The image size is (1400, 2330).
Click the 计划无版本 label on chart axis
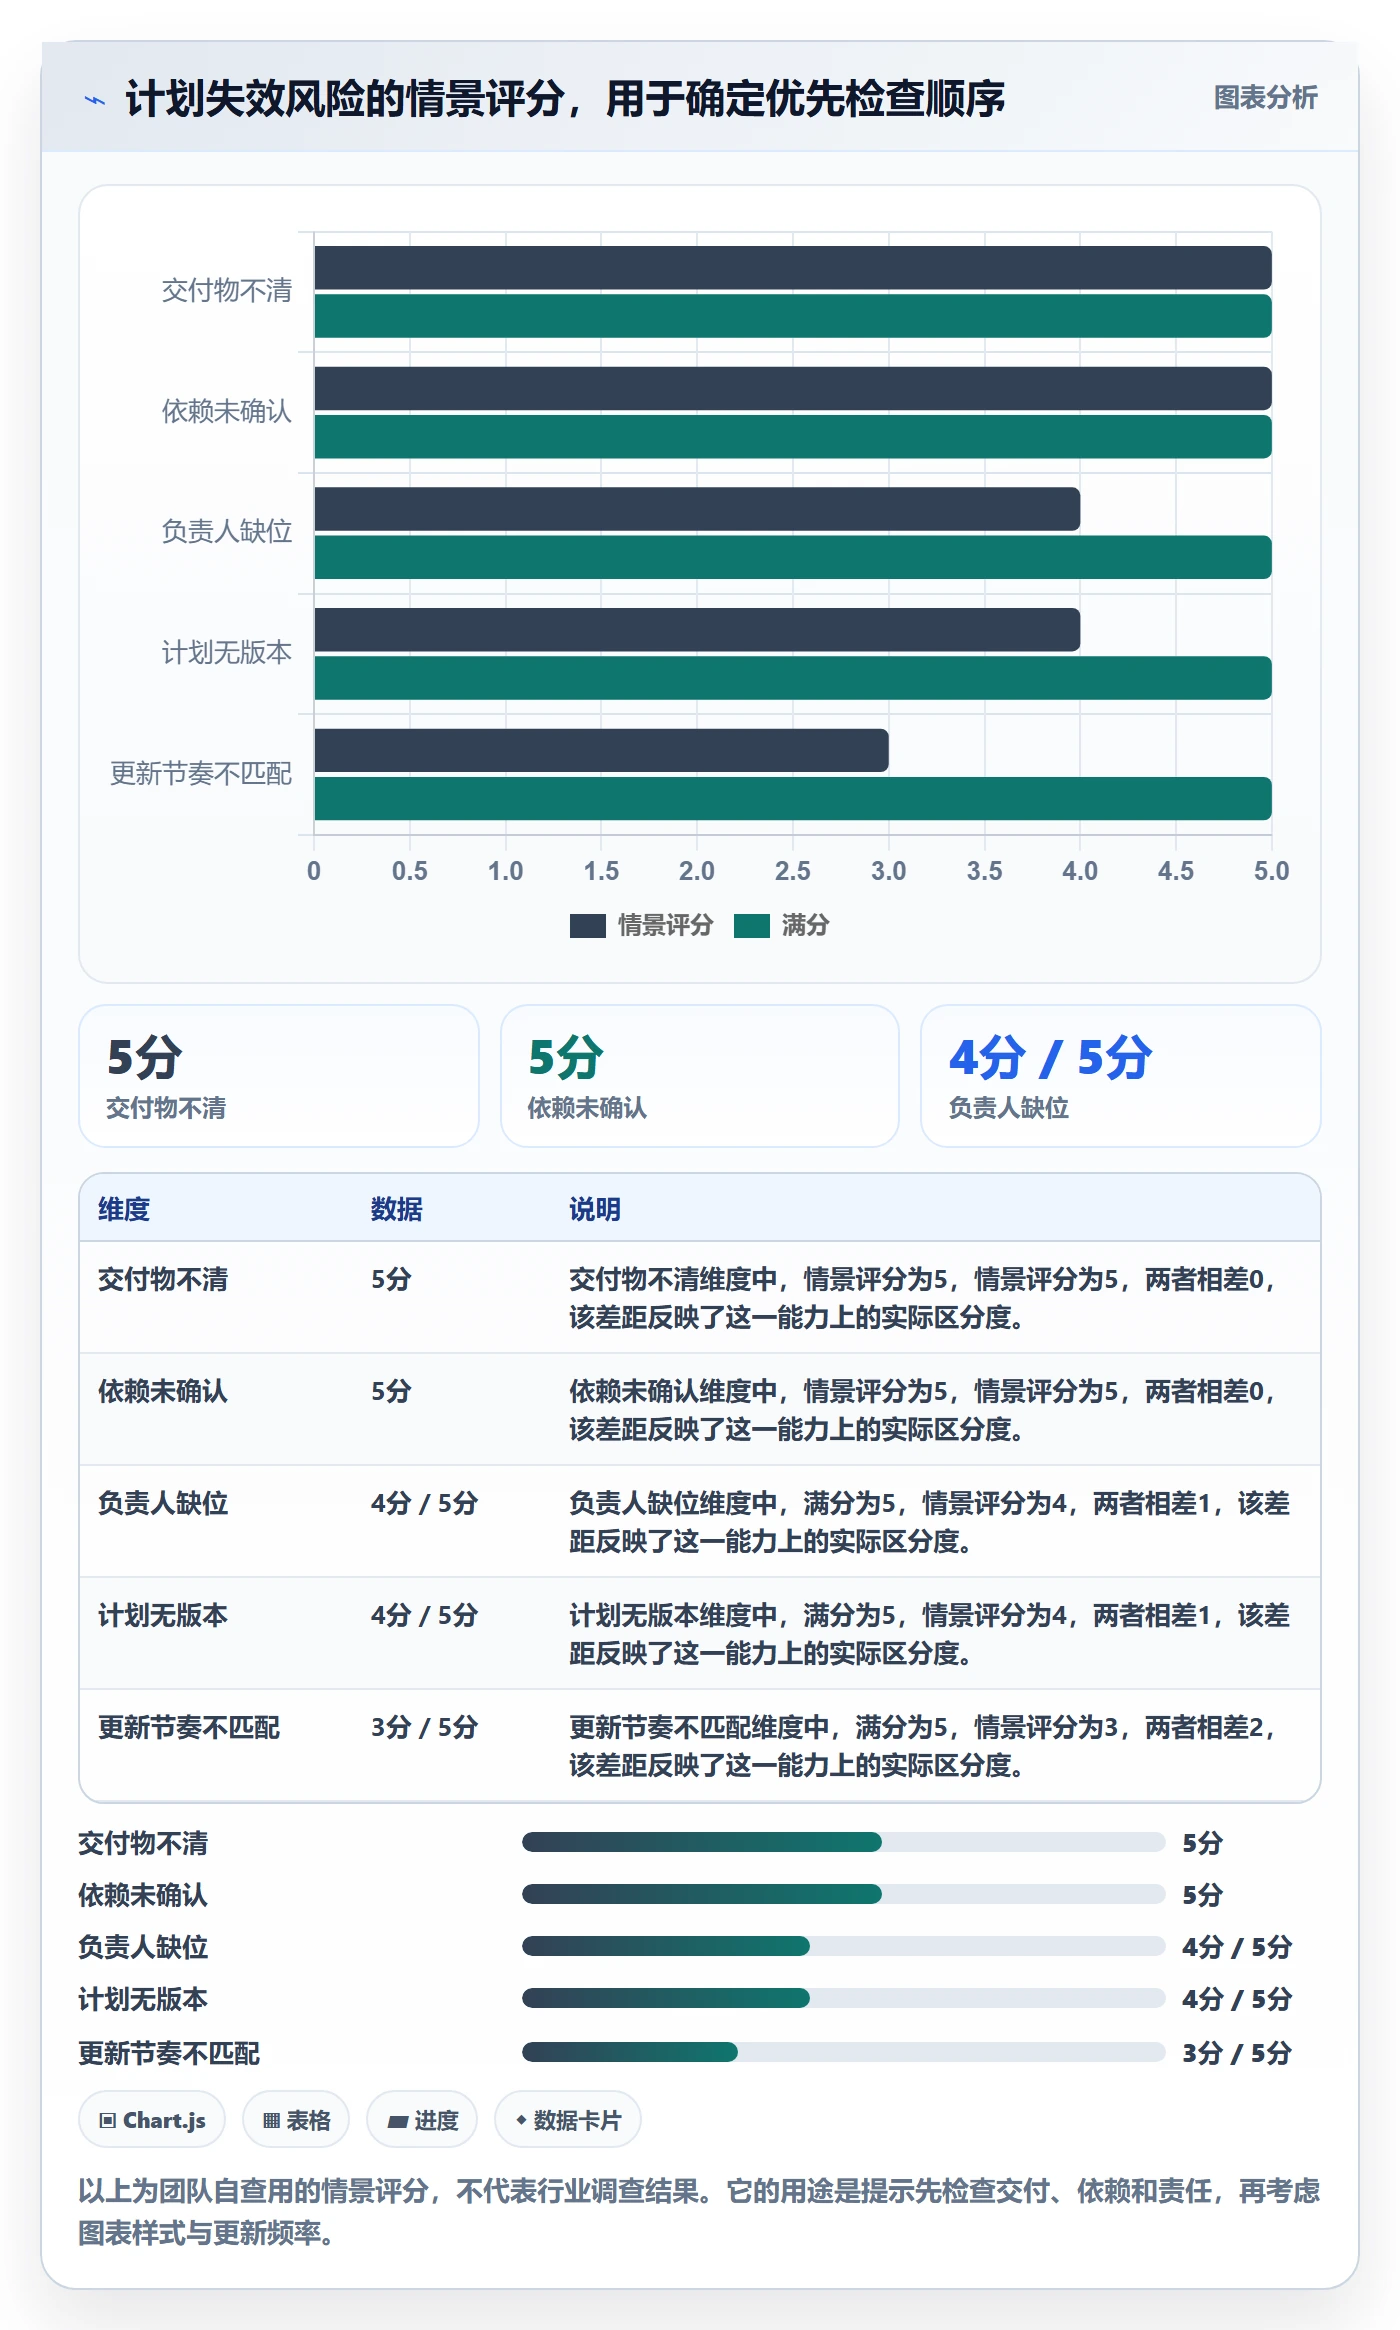point(227,653)
